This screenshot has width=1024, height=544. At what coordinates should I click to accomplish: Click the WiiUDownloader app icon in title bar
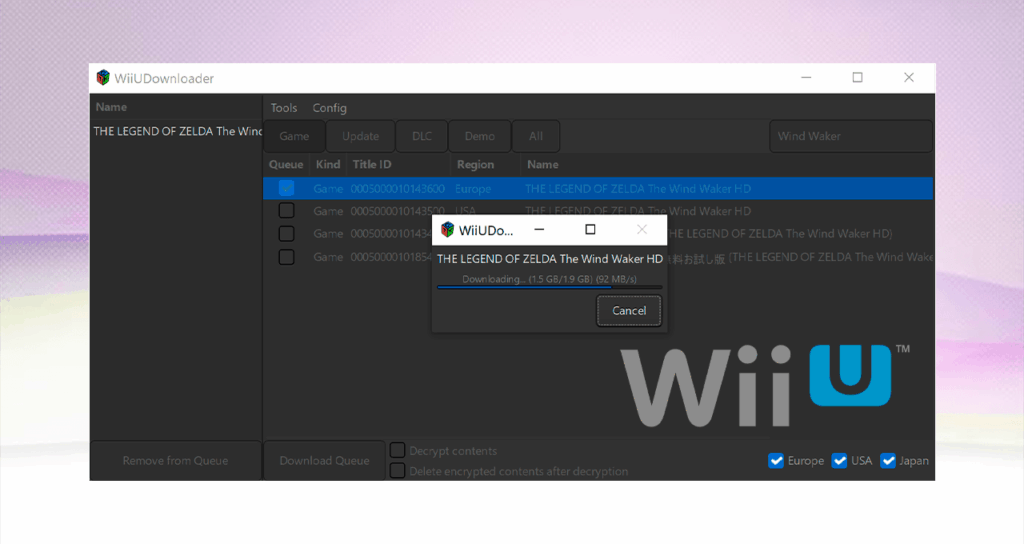103,78
